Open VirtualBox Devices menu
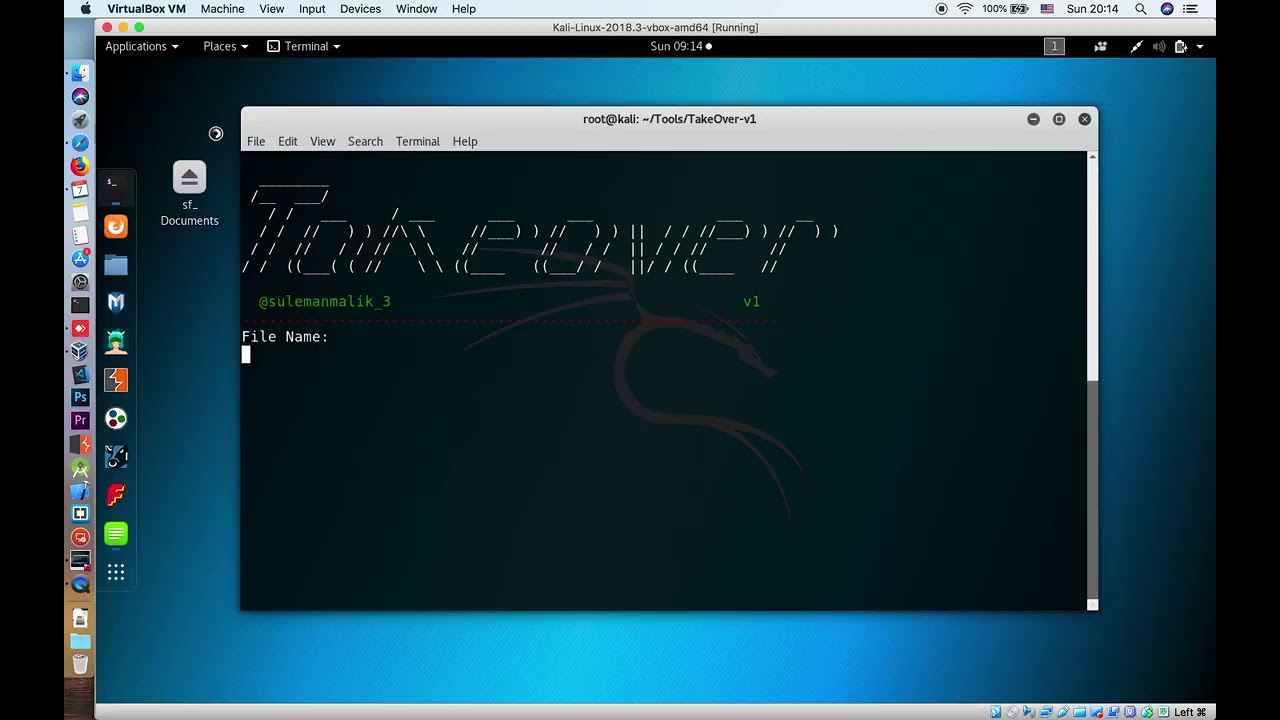Viewport: 1280px width, 720px height. (x=360, y=9)
